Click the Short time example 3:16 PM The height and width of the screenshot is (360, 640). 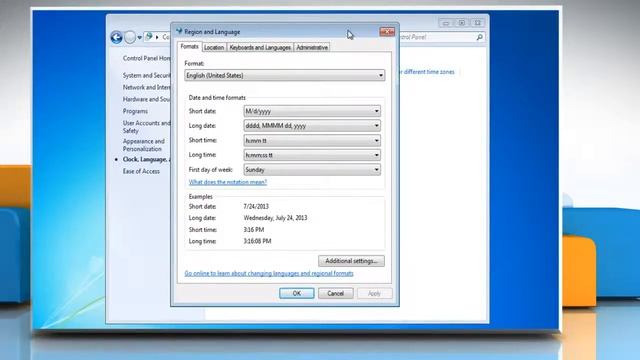click(253, 230)
